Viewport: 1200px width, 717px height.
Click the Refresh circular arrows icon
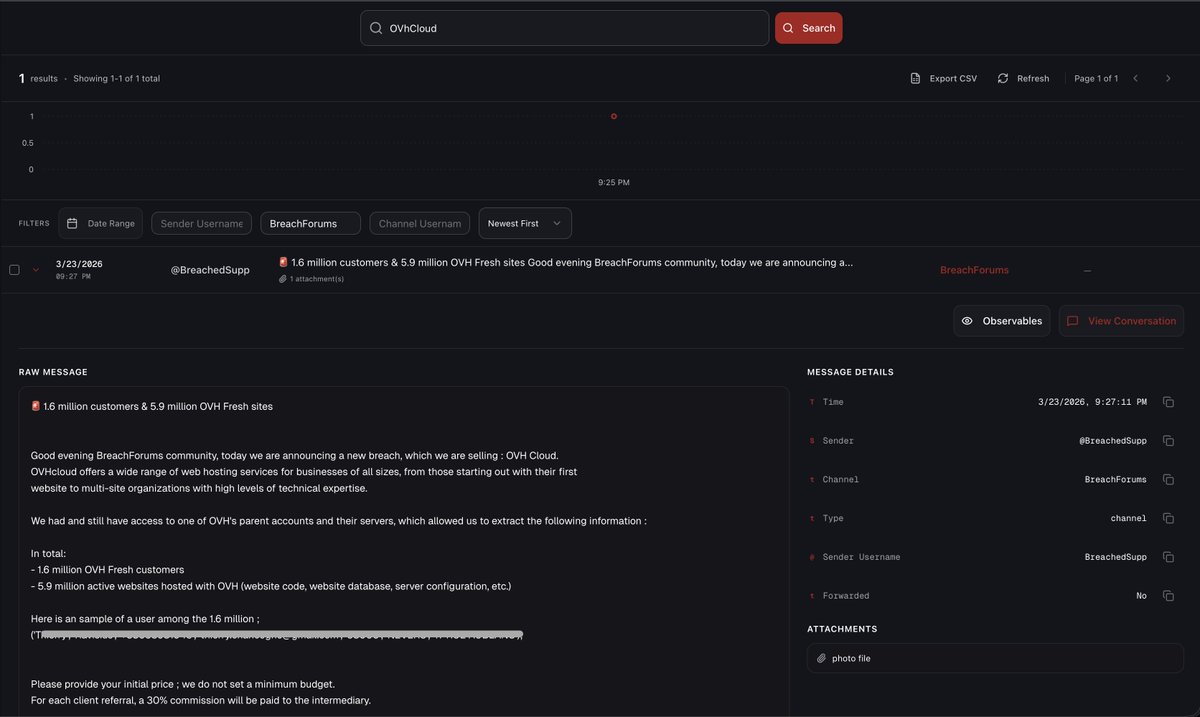[x=1003, y=78]
